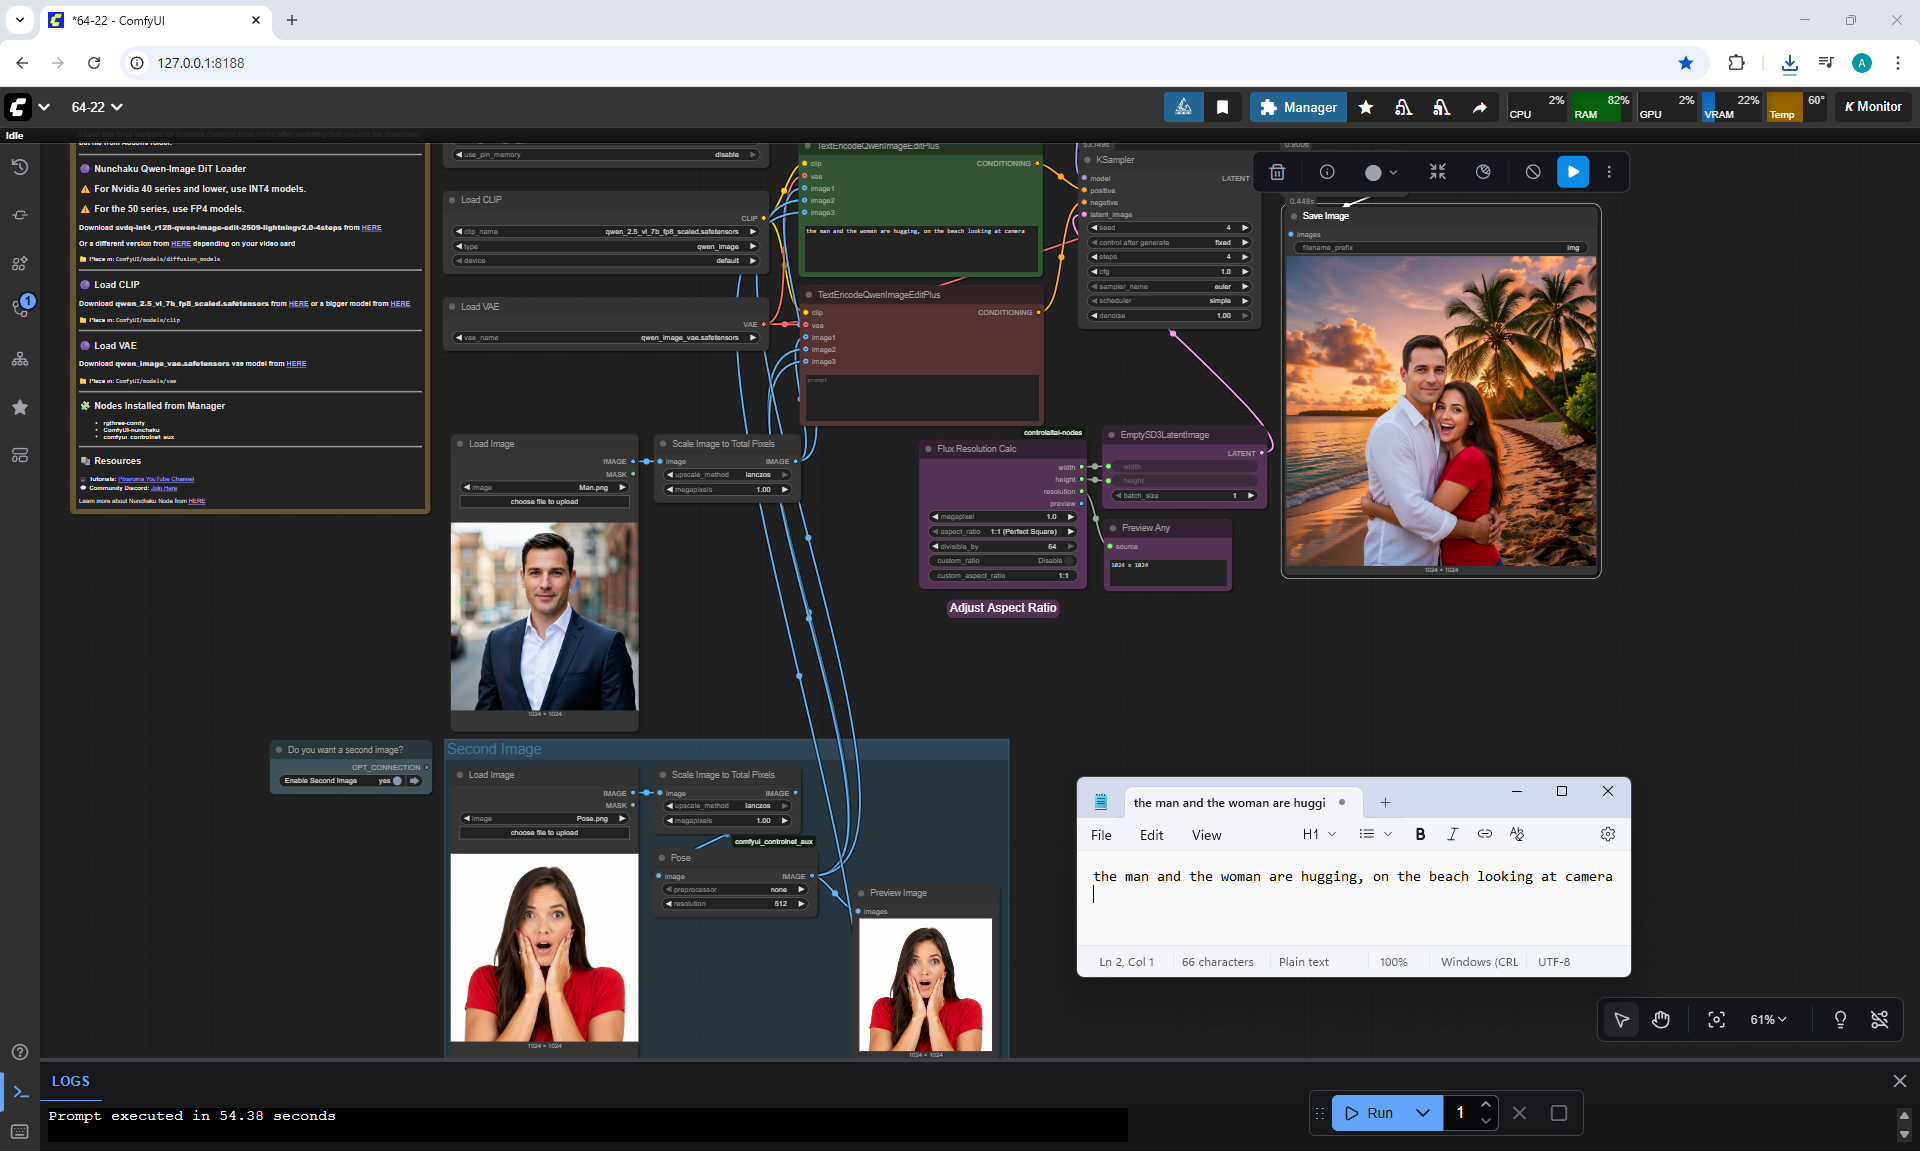Toggle bold formatting in Notepad

[x=1420, y=834]
